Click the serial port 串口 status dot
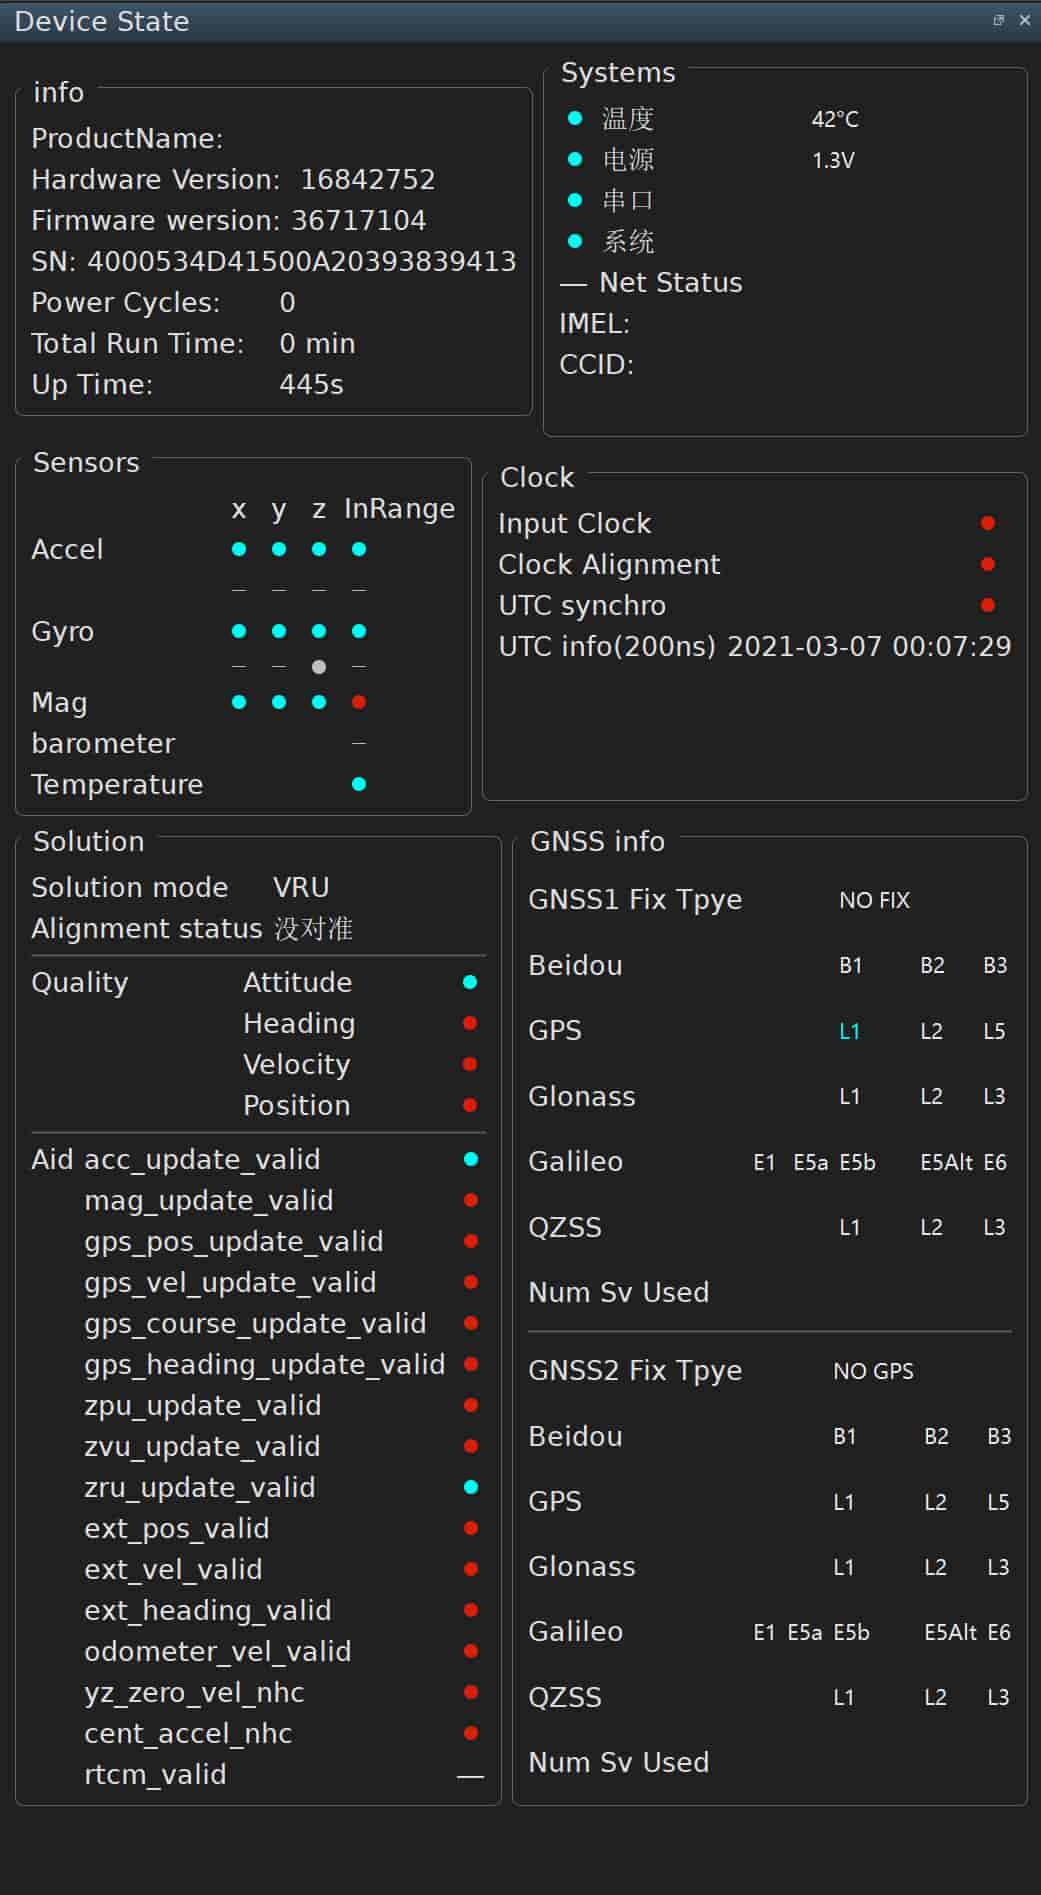This screenshot has height=1895, width=1041. pyautogui.click(x=575, y=200)
